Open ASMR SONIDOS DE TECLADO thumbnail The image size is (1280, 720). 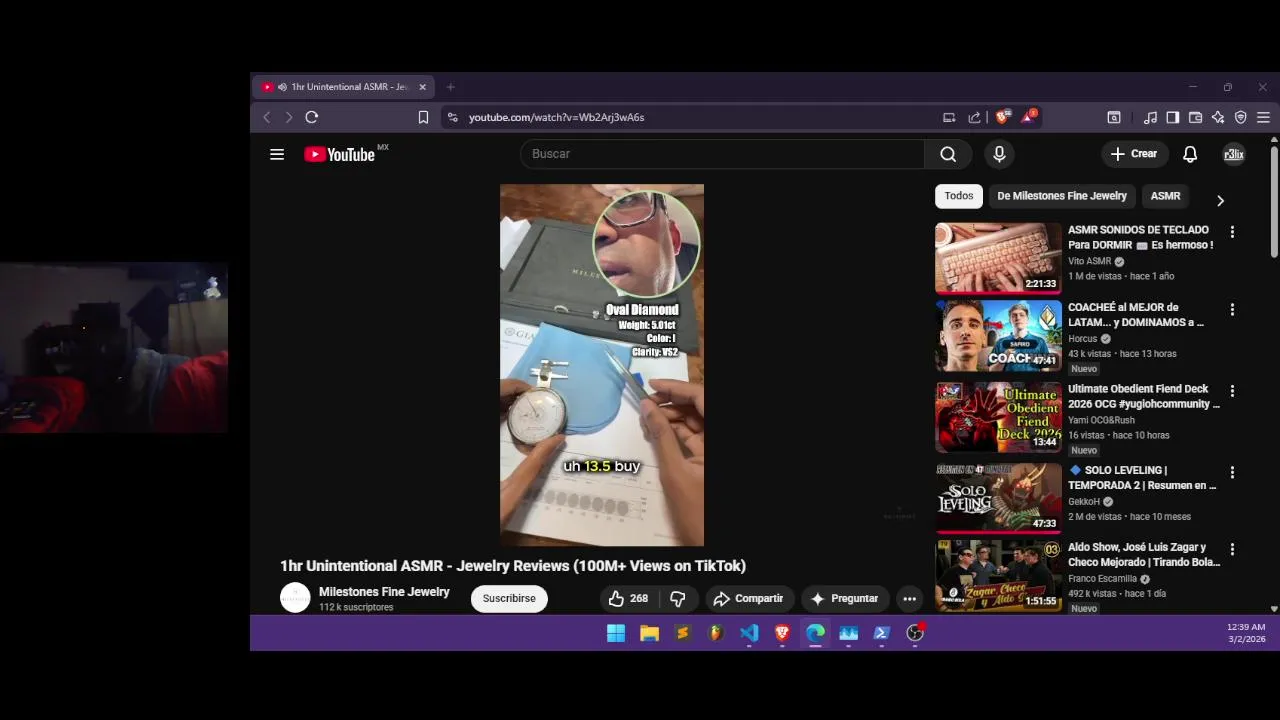point(998,257)
